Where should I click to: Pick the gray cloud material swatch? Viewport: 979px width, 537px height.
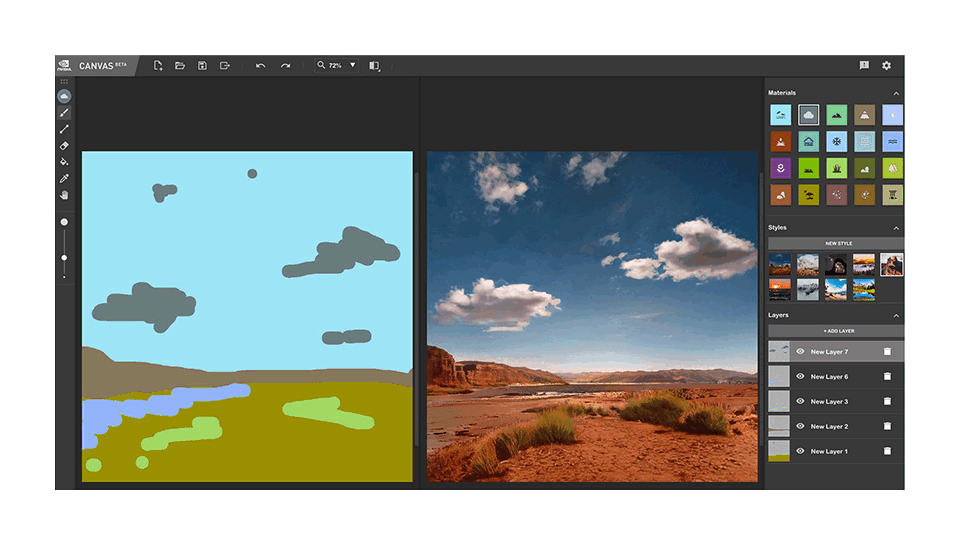click(809, 115)
